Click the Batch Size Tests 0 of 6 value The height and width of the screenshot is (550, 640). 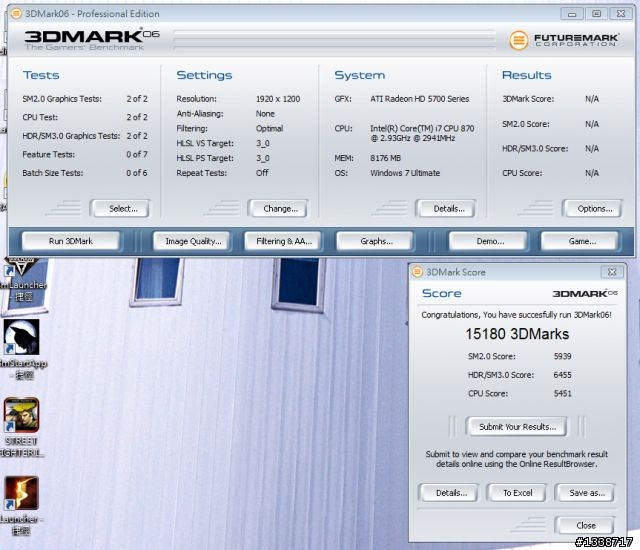[x=137, y=173]
